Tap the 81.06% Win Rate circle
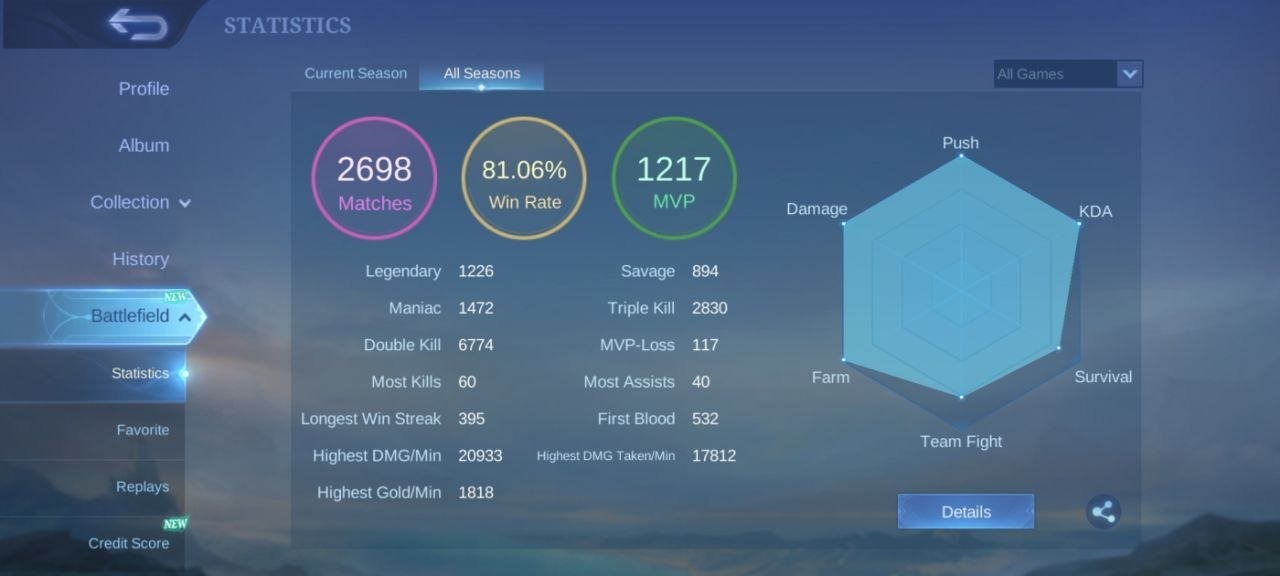This screenshot has width=1280, height=576. click(x=524, y=179)
